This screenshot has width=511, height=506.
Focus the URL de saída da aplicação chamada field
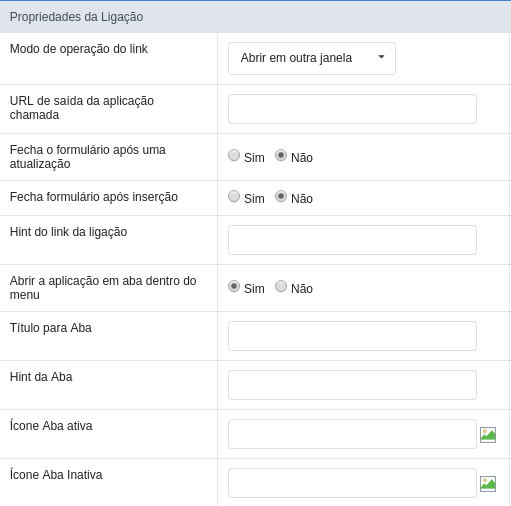click(352, 109)
